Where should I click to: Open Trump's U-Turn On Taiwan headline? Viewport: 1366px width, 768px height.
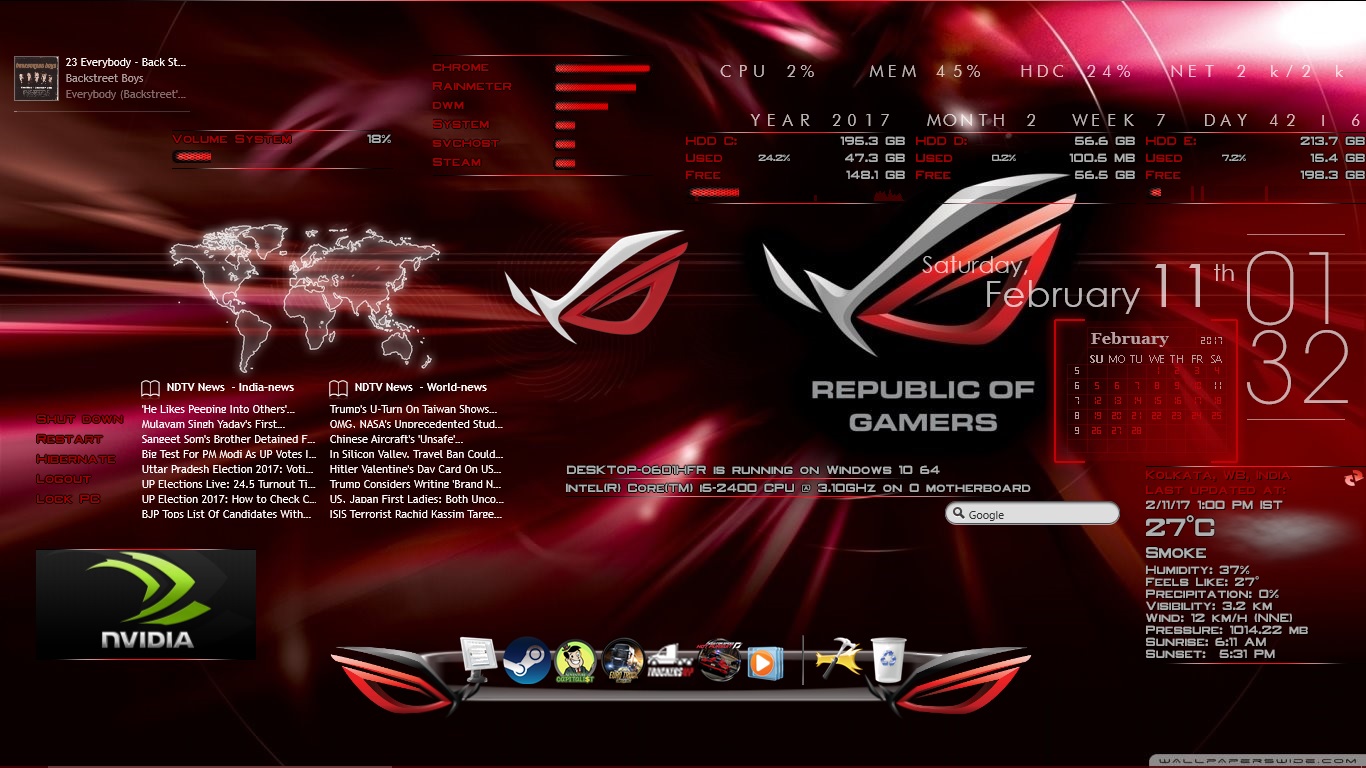click(x=413, y=409)
